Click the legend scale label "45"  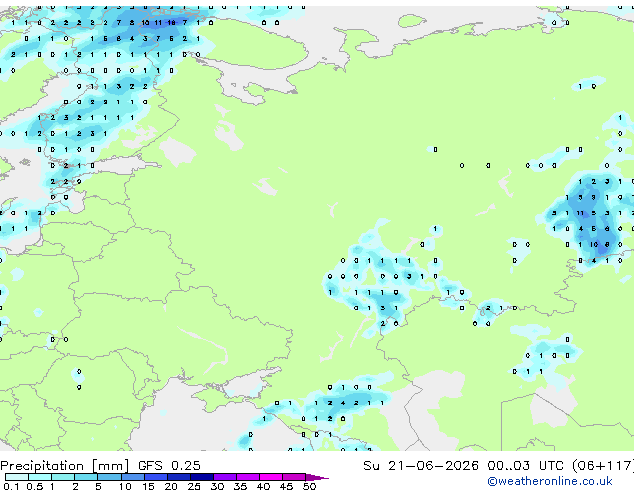point(286,486)
